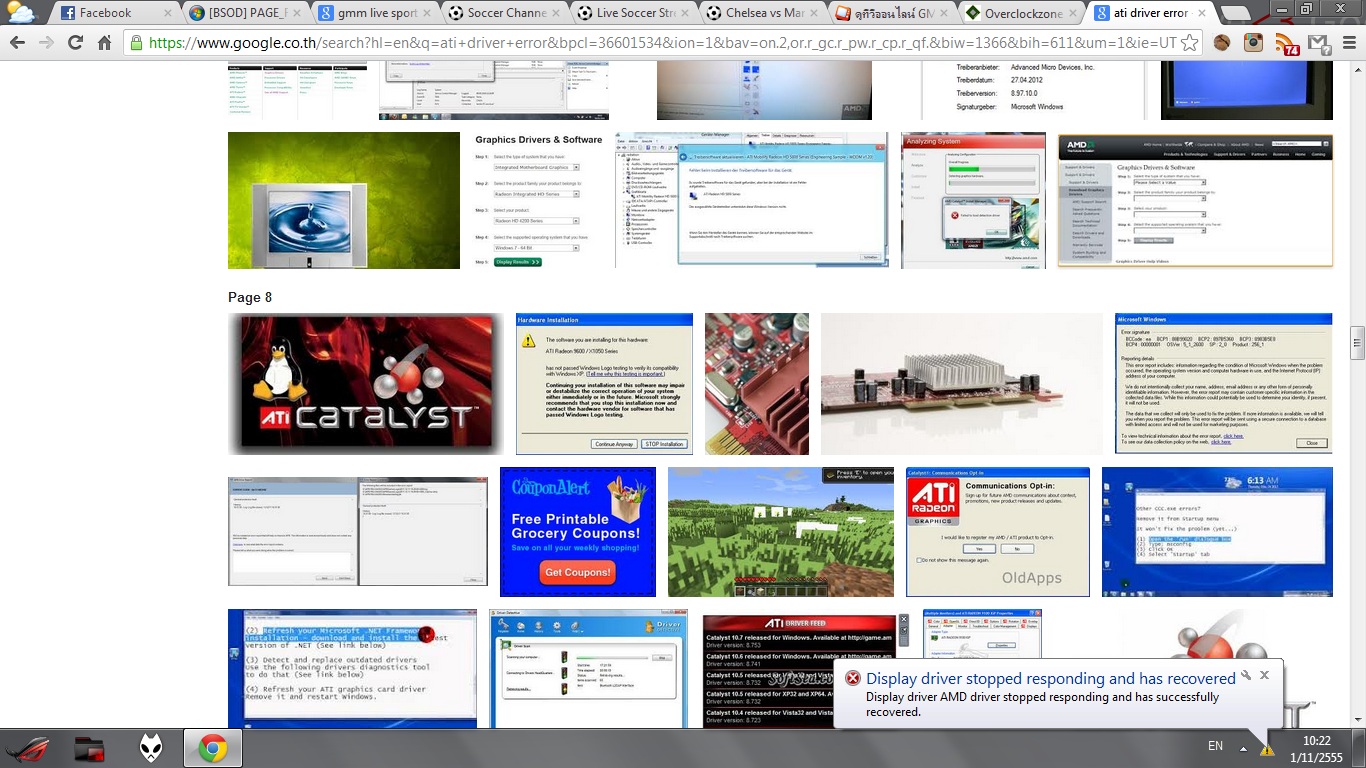
Task: Click the red error icon in notification
Action: pyautogui.click(x=853, y=678)
